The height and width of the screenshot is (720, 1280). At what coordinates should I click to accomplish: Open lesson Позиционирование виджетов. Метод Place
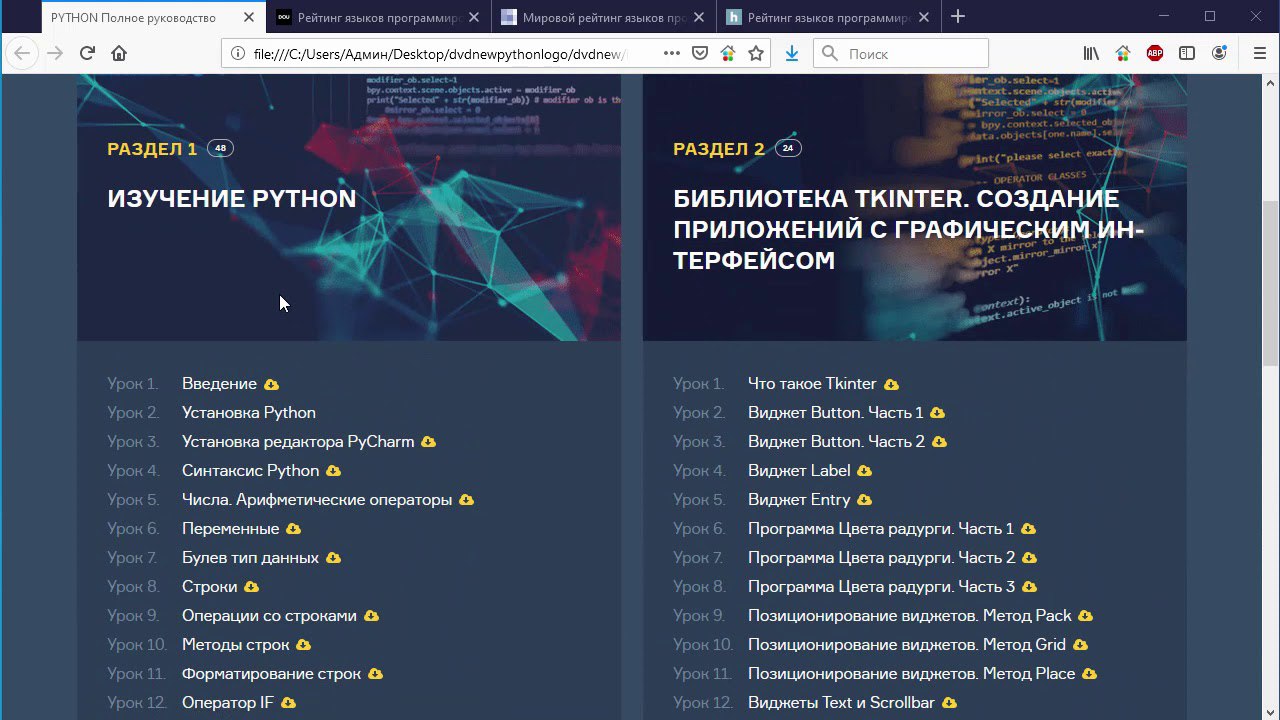click(x=912, y=674)
